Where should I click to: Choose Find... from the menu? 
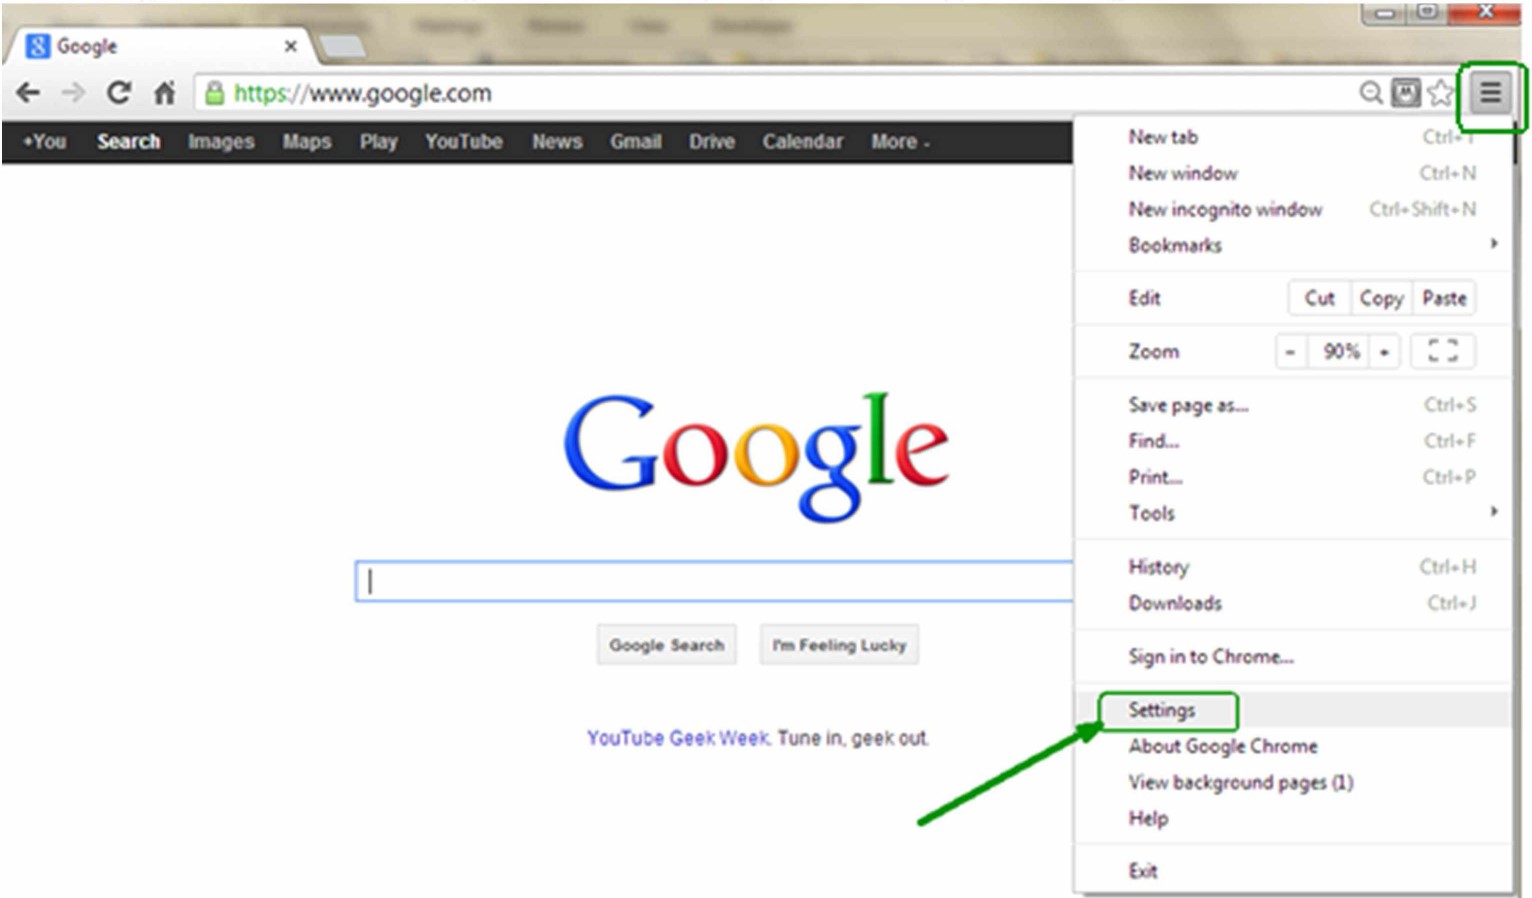point(1294,441)
